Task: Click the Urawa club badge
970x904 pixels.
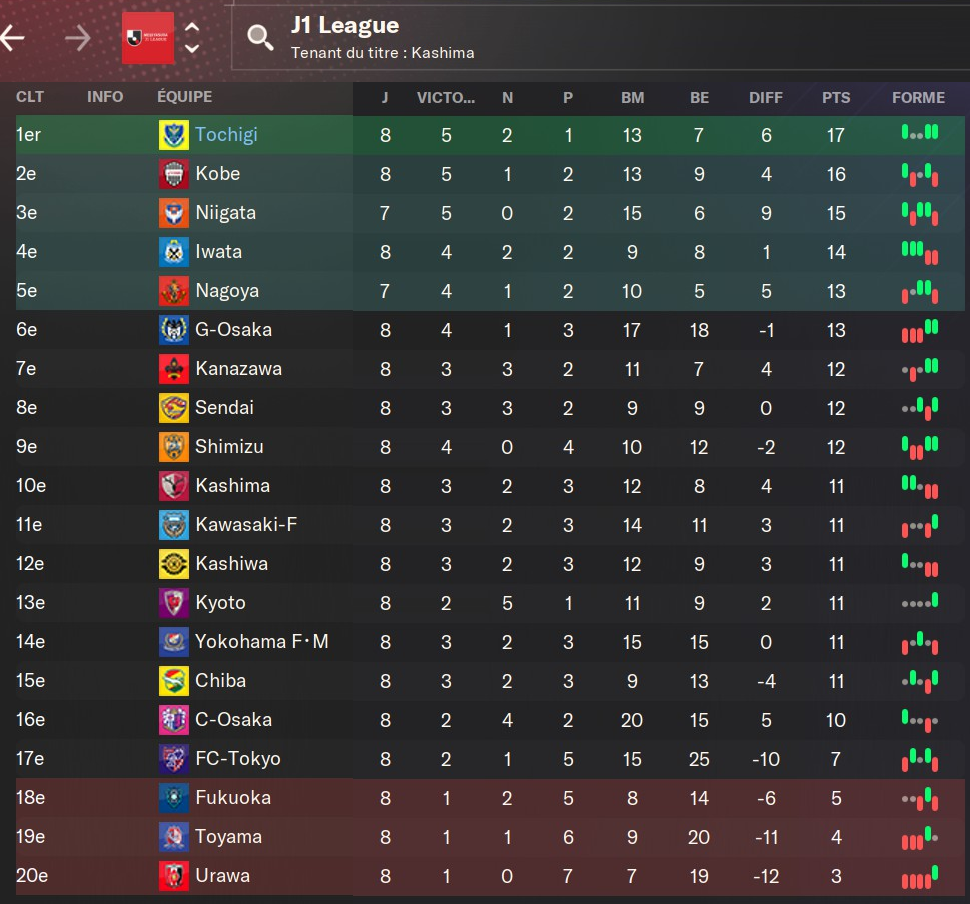Action: pos(173,876)
